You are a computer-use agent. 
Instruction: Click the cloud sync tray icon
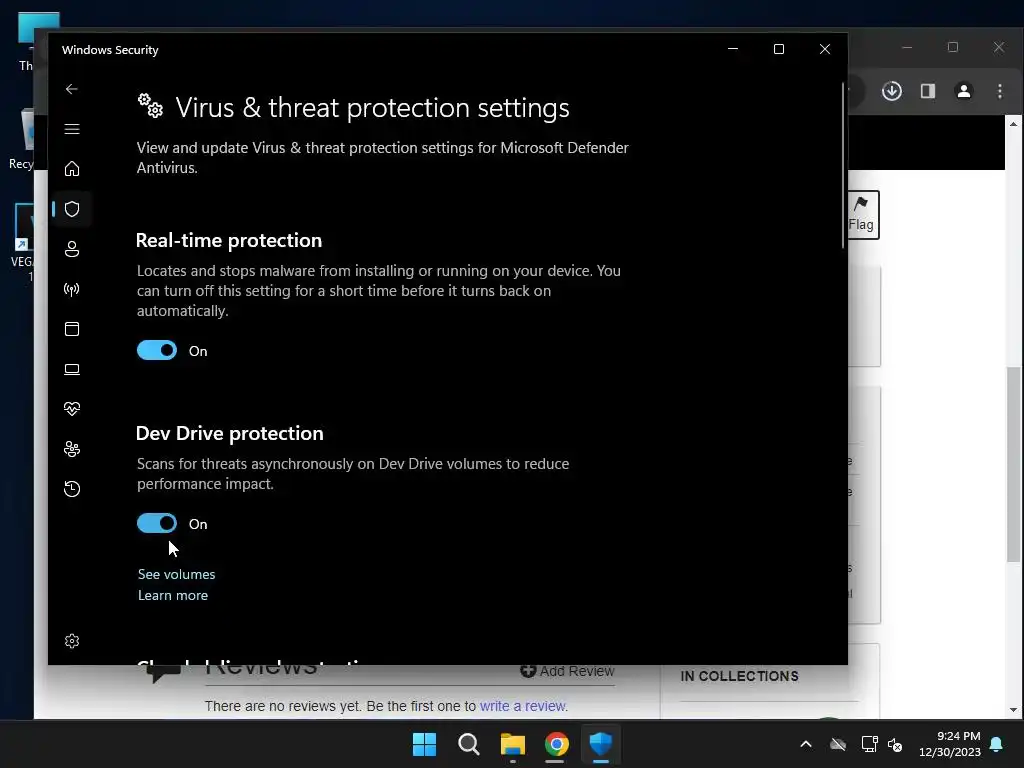click(x=838, y=744)
